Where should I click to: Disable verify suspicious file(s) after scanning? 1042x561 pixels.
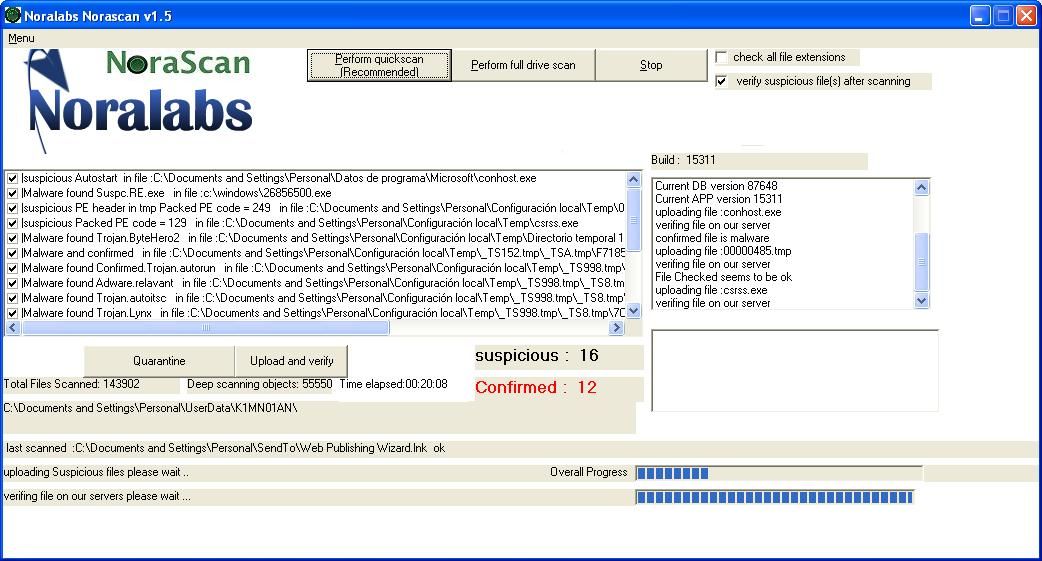(x=721, y=81)
